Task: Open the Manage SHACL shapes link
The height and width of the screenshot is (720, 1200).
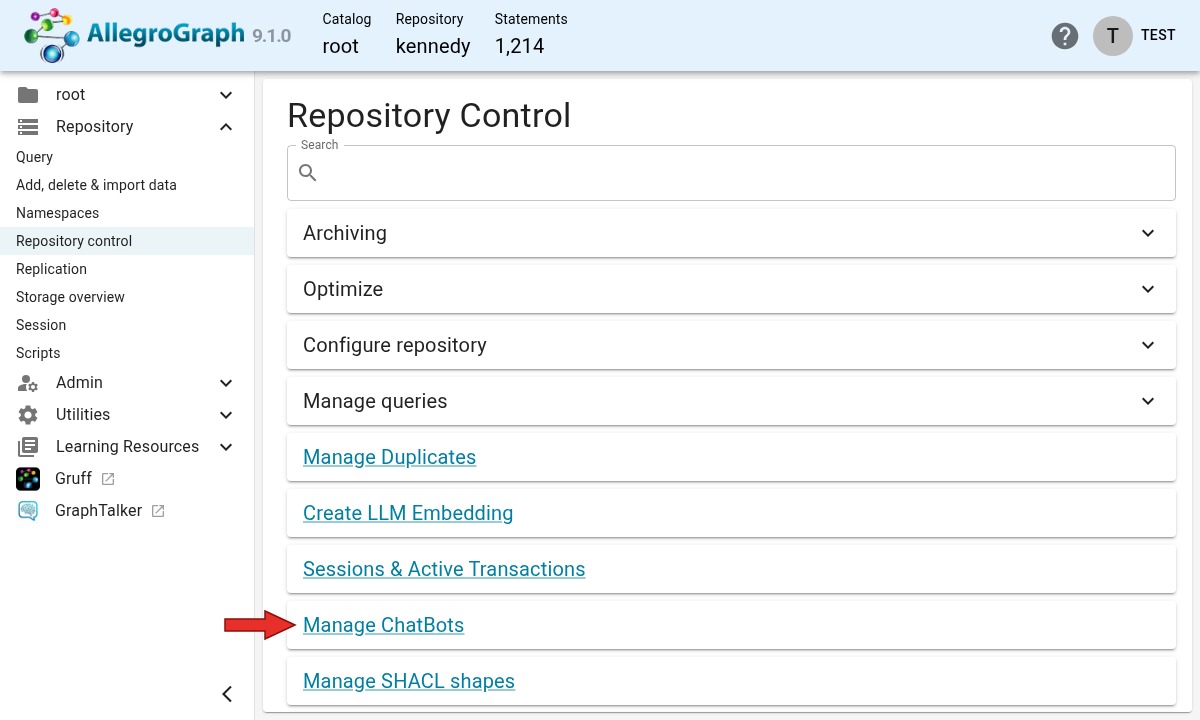Action: [x=409, y=681]
